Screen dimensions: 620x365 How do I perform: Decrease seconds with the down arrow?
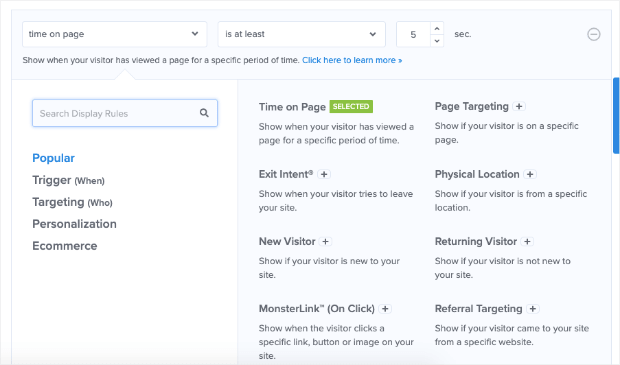(437, 41)
